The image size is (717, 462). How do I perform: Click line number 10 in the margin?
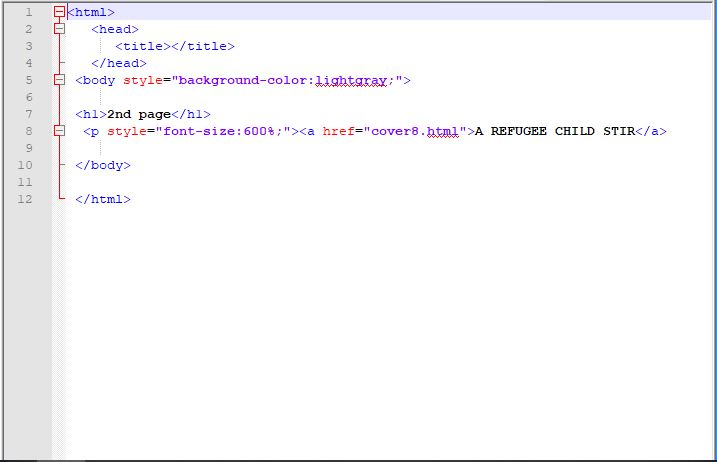[x=25, y=165]
